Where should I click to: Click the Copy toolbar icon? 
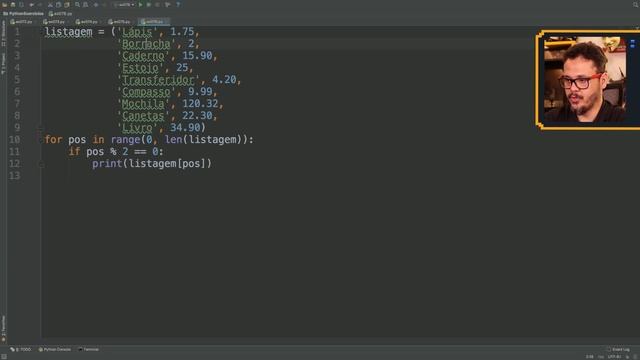(58, 5)
